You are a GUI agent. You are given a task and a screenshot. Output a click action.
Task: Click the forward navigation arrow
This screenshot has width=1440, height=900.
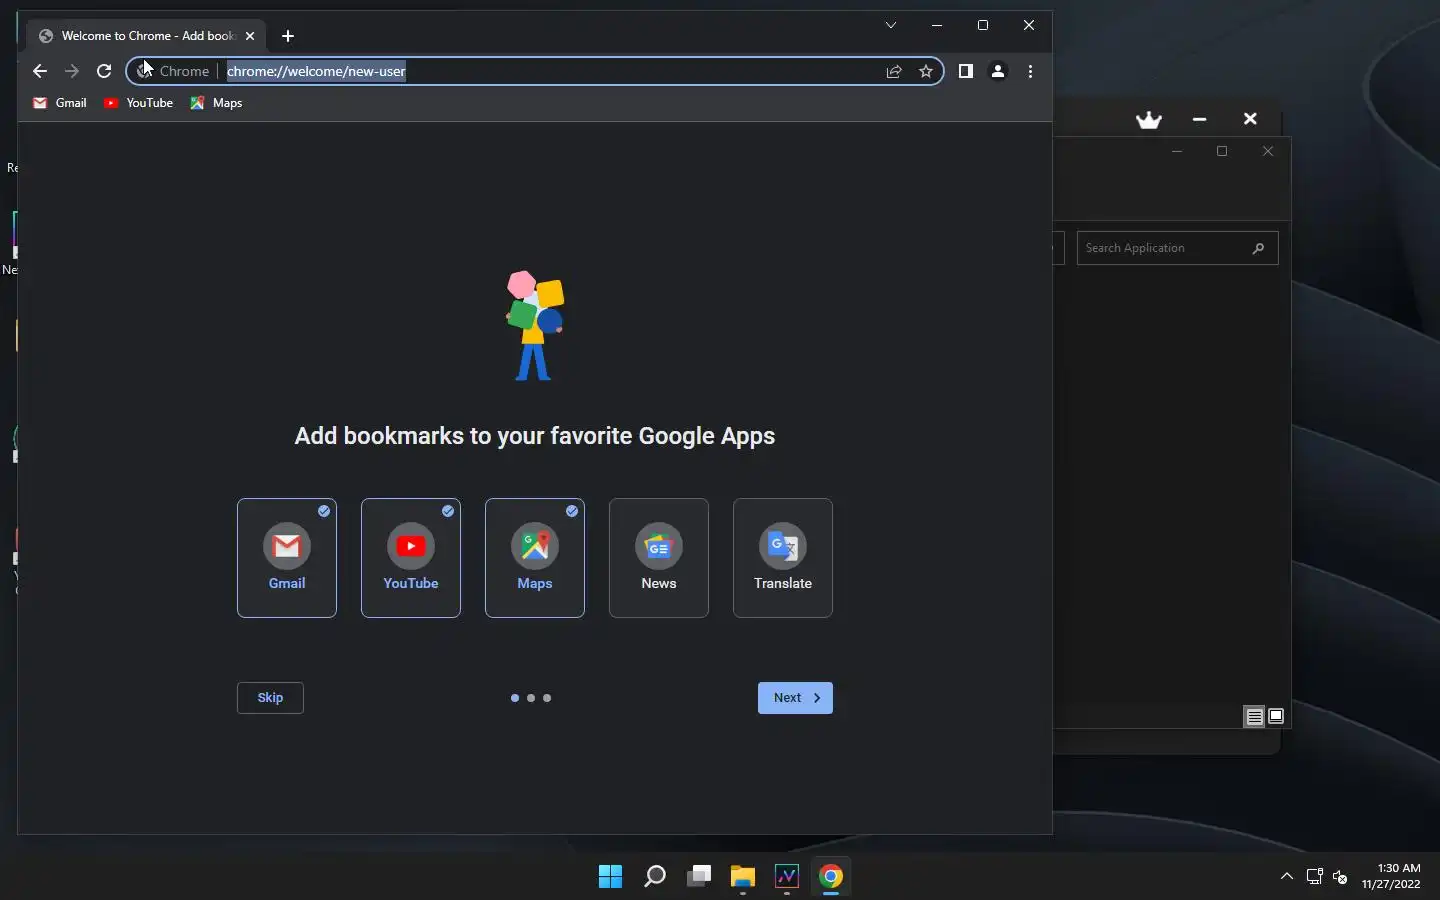pyautogui.click(x=71, y=71)
